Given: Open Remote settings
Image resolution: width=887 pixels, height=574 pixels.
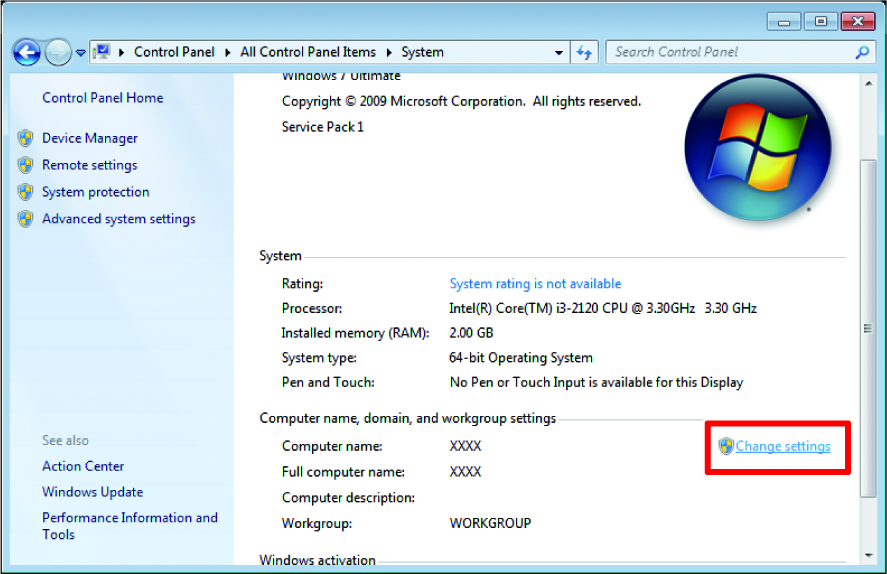Looking at the screenshot, I should (89, 165).
